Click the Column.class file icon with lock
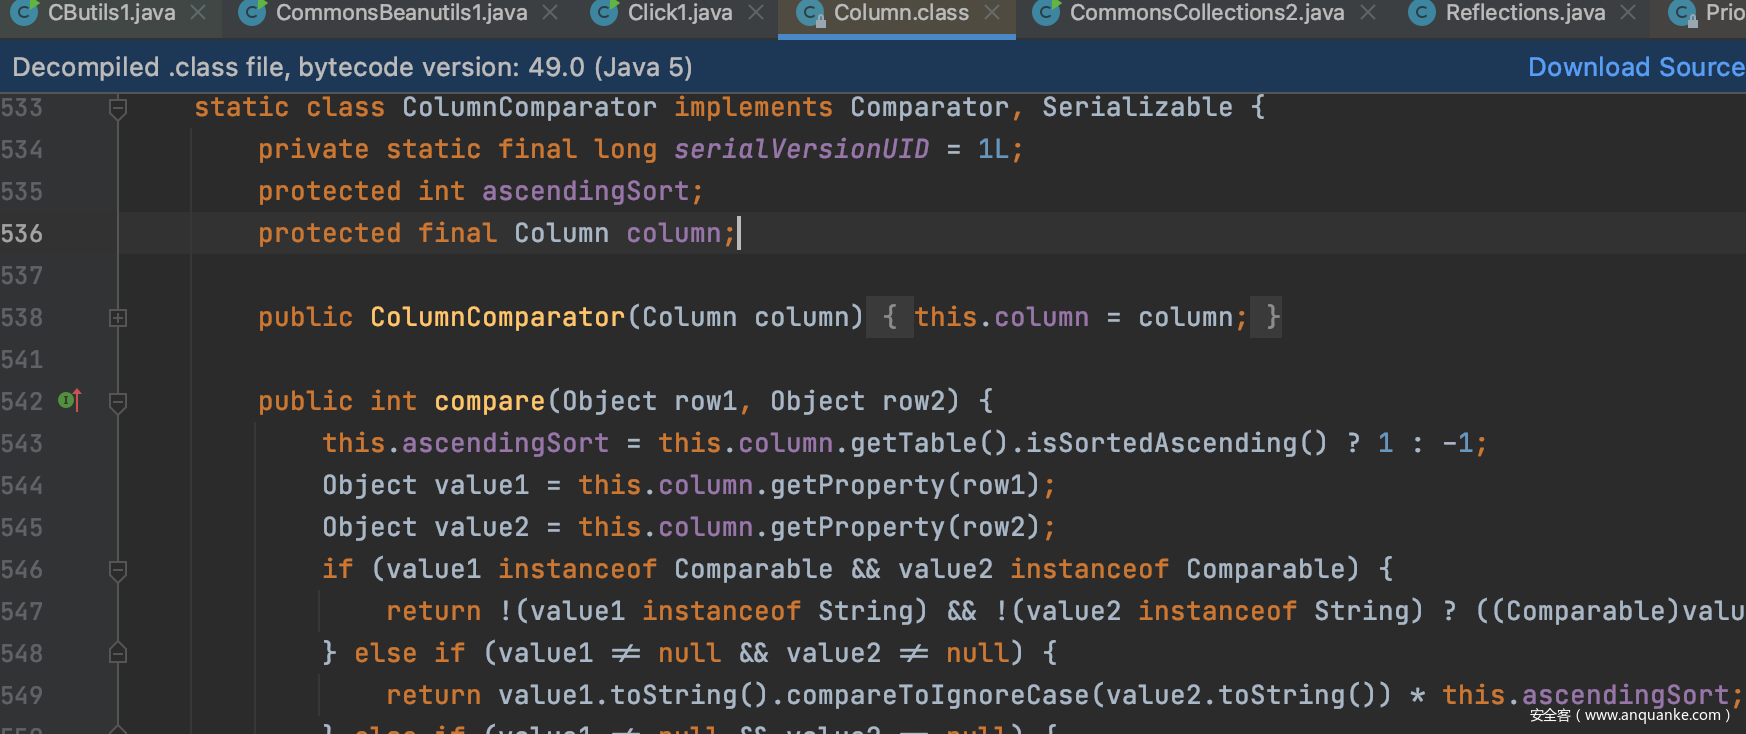This screenshot has height=734, width=1746. point(810,13)
